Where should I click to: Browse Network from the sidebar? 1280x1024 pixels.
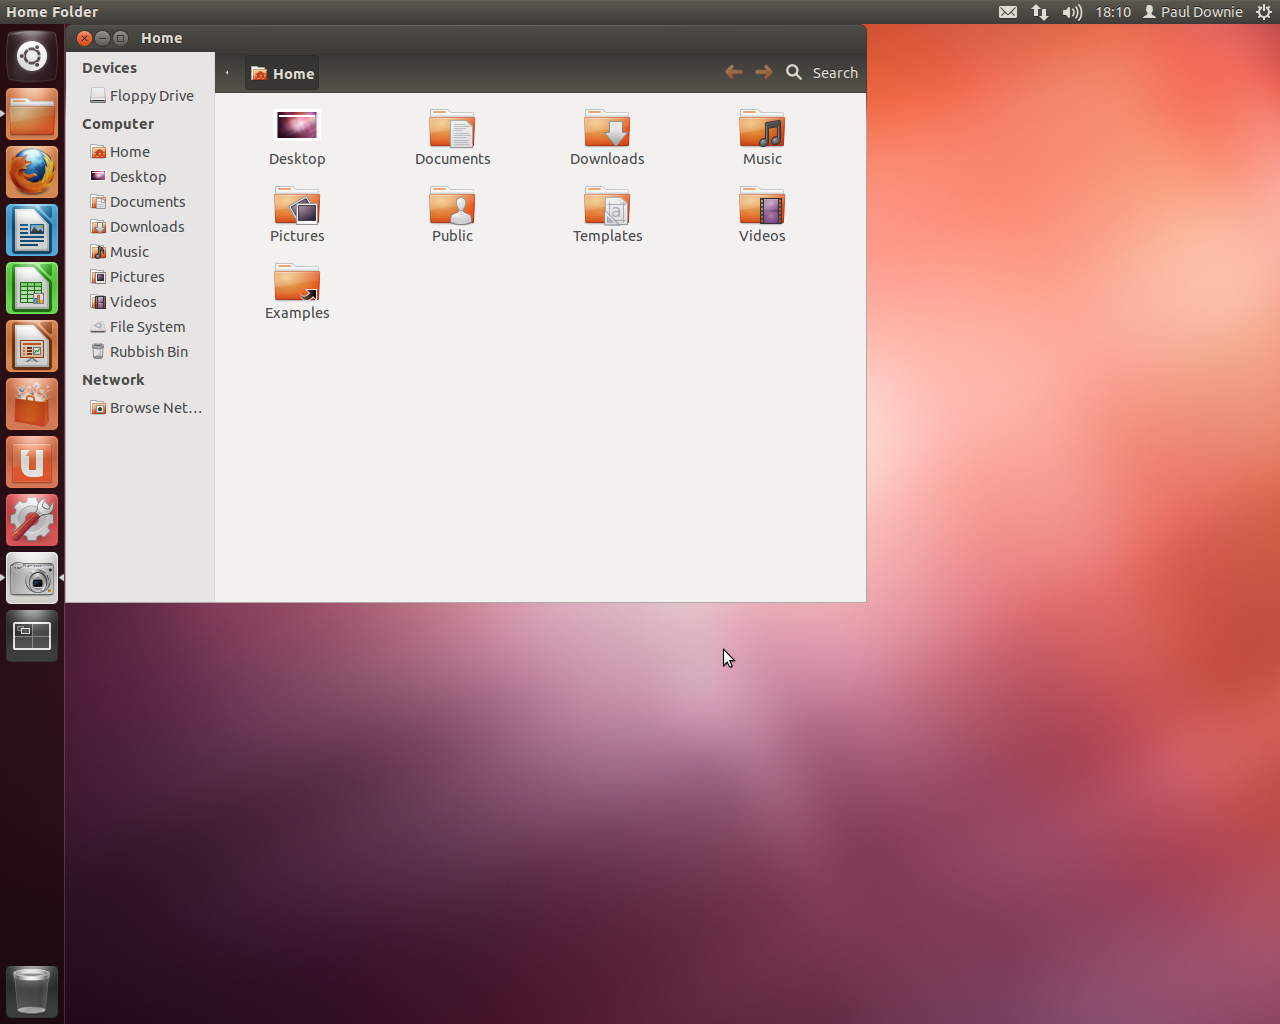[146, 407]
